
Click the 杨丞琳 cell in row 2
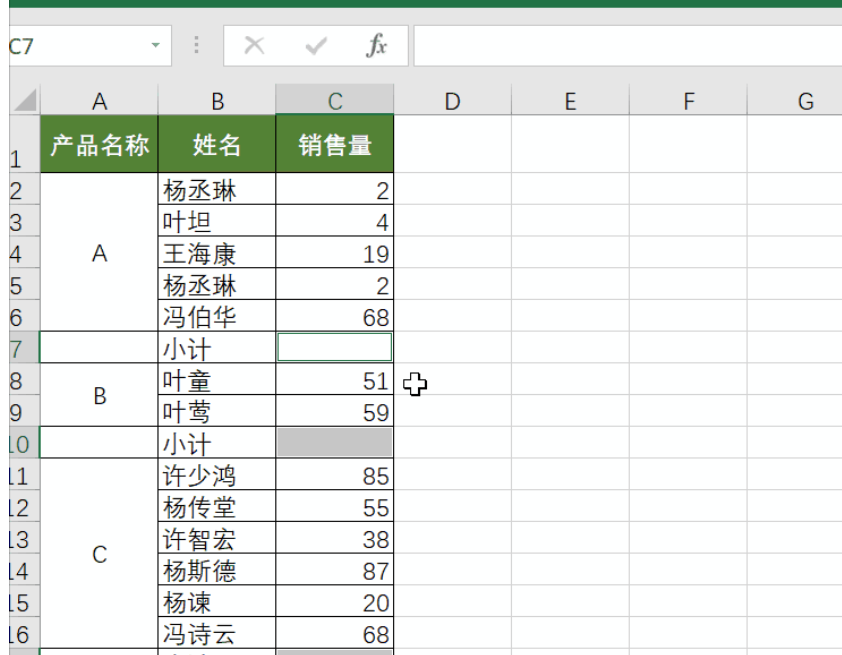tap(217, 189)
